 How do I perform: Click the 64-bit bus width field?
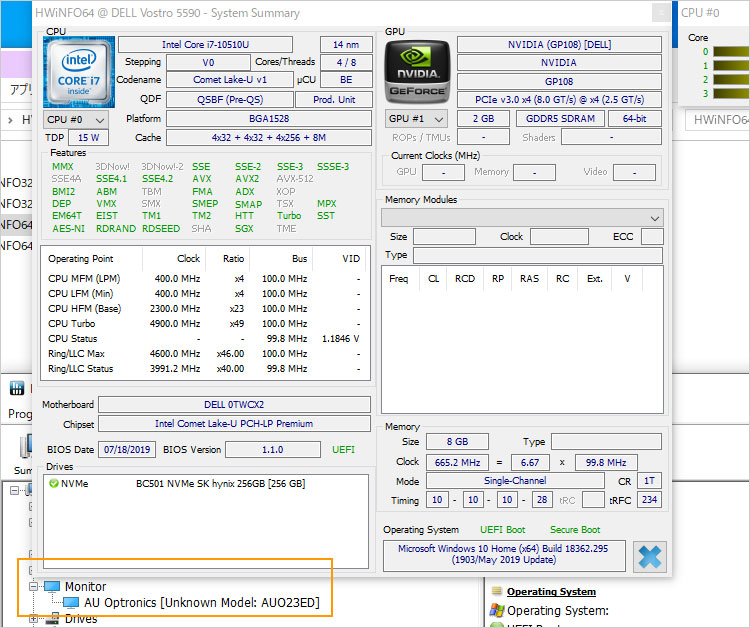tap(635, 119)
